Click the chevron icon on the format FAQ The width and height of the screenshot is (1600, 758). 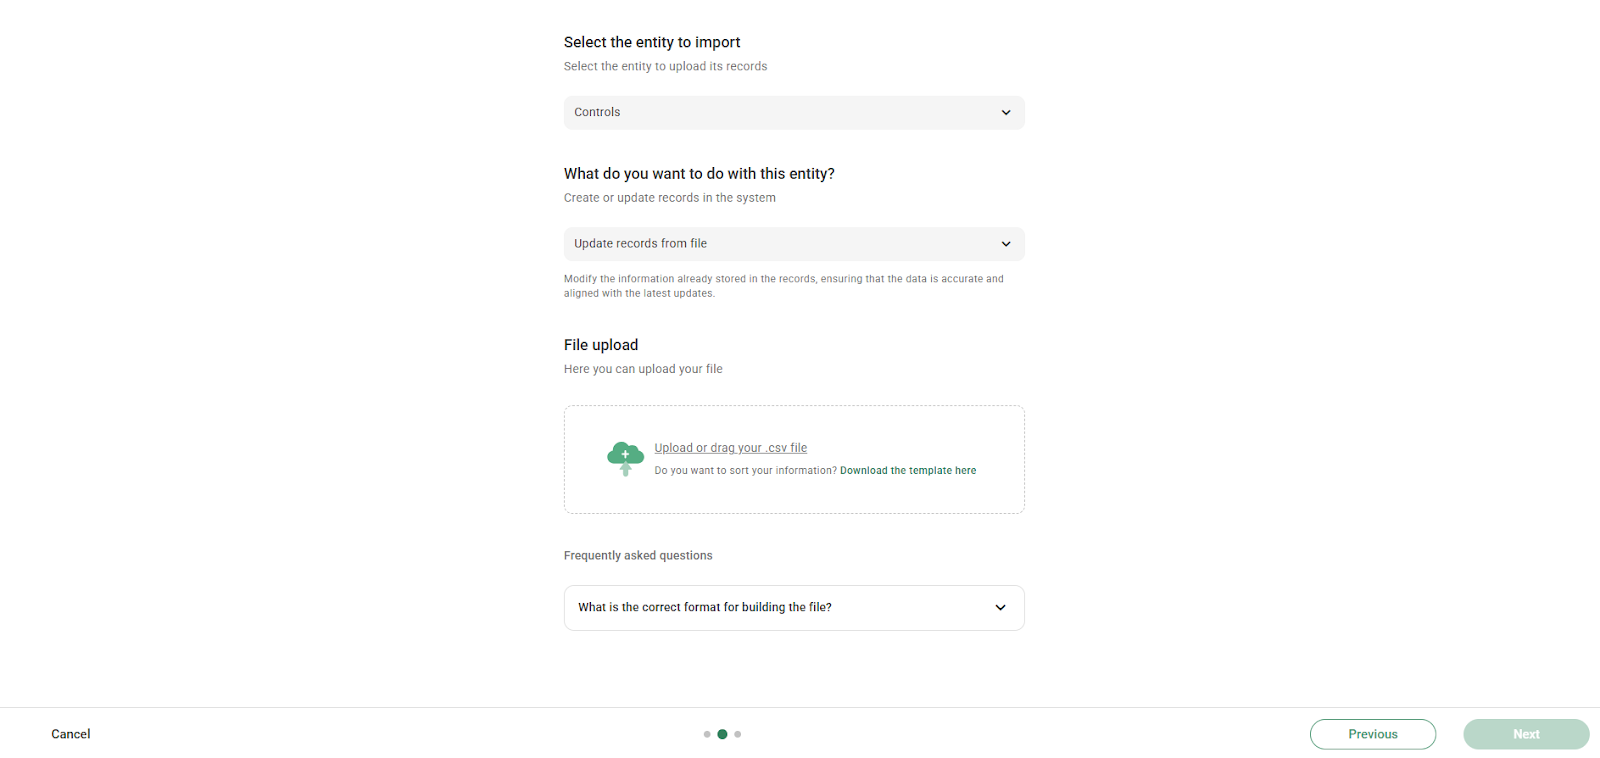pyautogui.click(x=1000, y=608)
